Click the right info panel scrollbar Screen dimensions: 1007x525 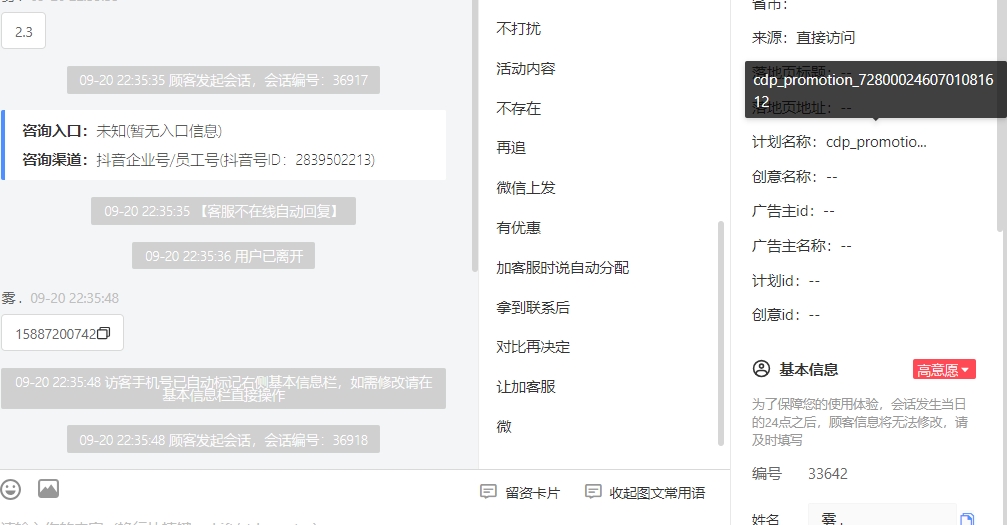(1001, 116)
